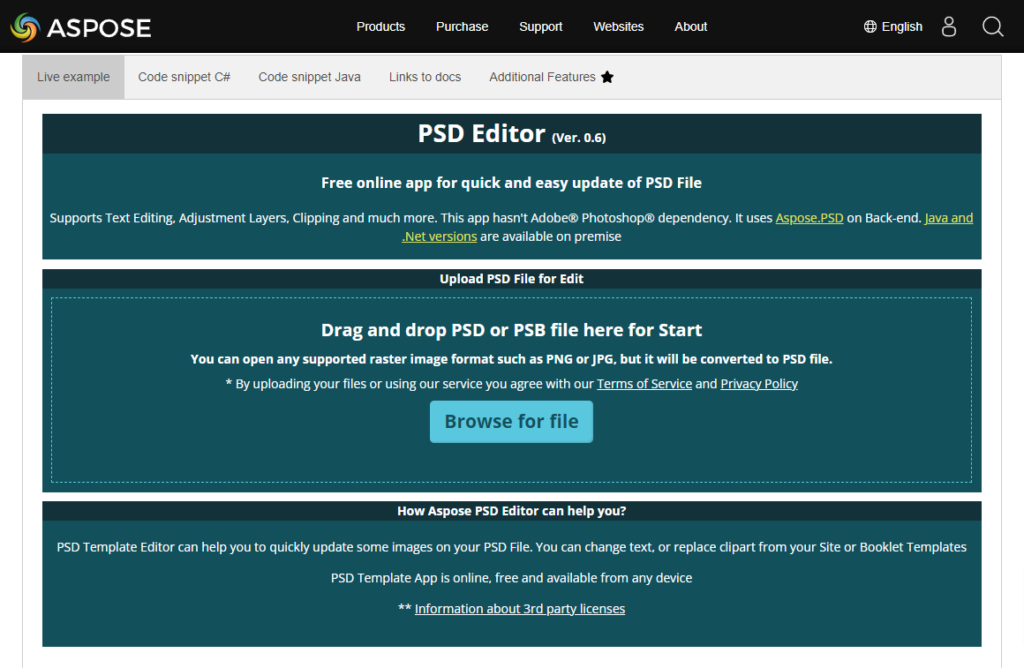Open the Aspose.PSD link

coord(809,217)
